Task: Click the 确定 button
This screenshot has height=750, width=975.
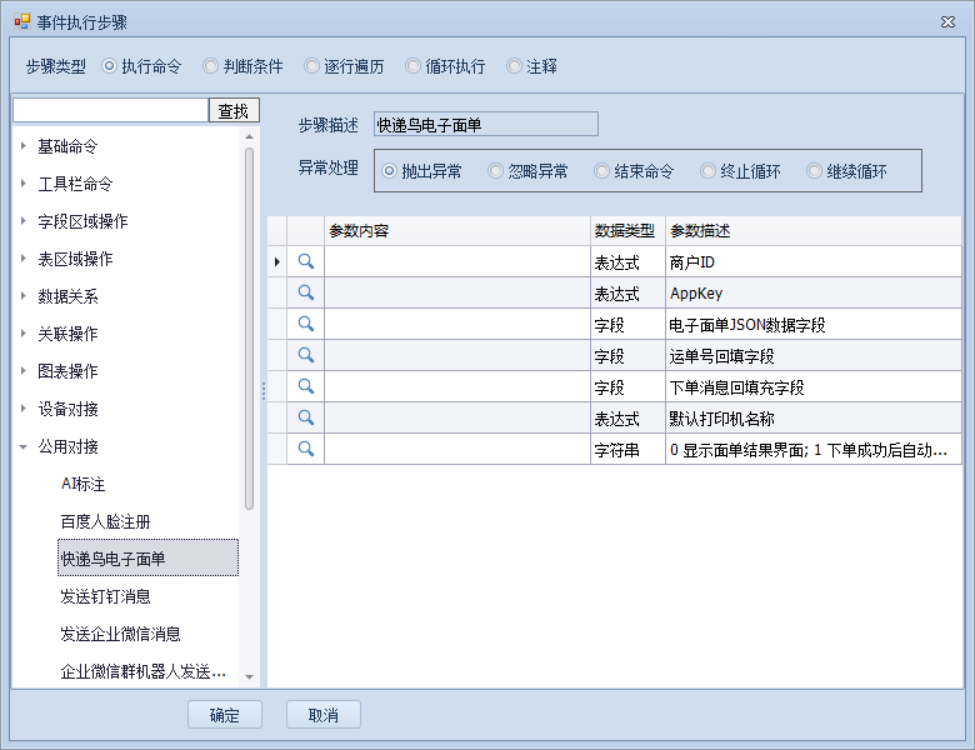Action: click(x=225, y=715)
